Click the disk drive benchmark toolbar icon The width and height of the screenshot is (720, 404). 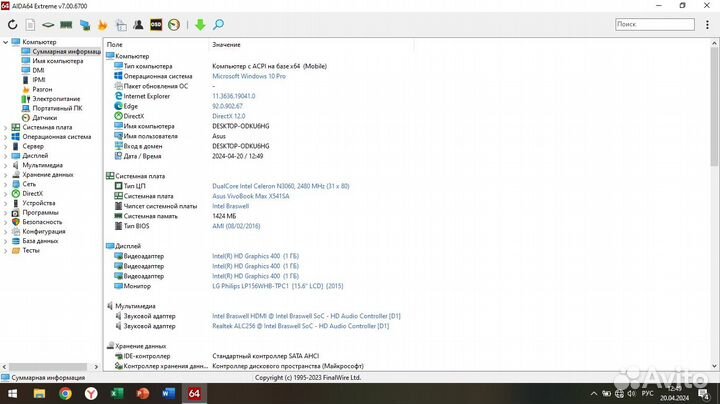48,25
